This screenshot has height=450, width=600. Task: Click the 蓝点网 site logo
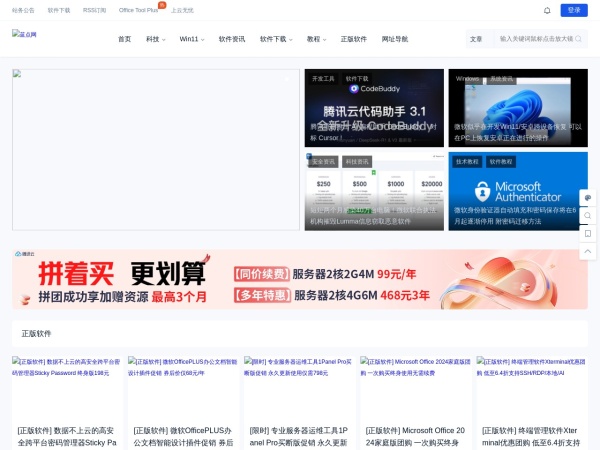(x=24, y=34)
